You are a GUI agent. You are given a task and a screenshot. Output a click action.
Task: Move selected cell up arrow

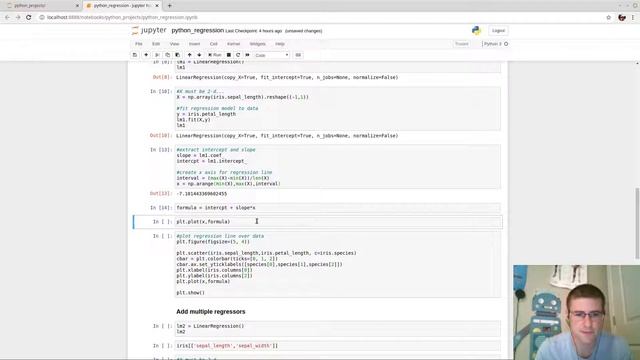coord(189,55)
